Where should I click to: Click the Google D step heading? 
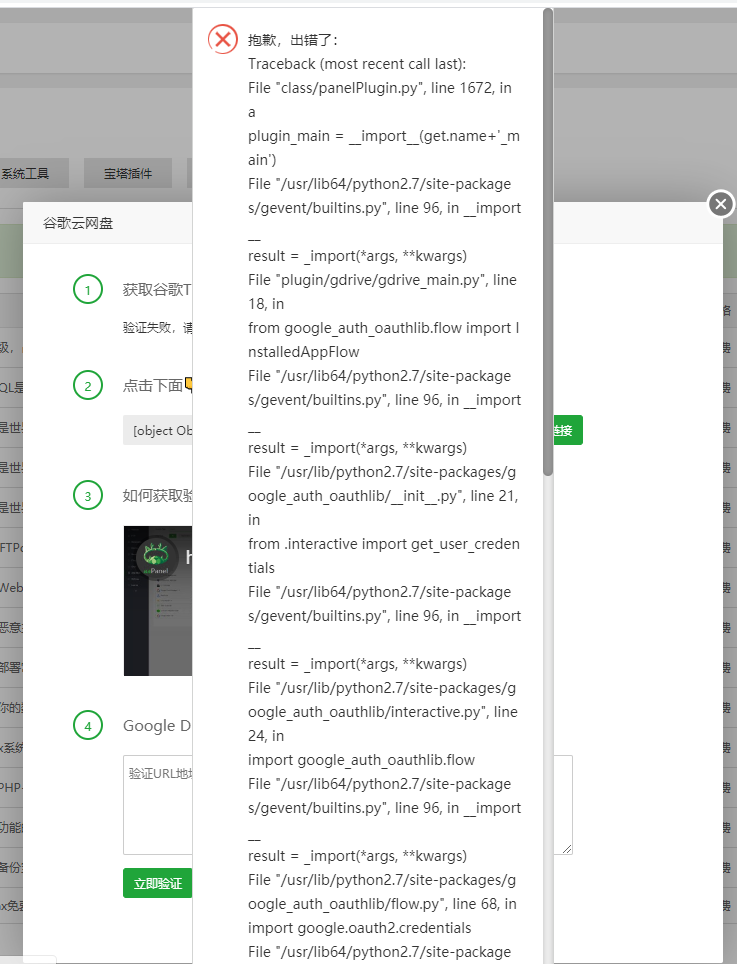157,725
